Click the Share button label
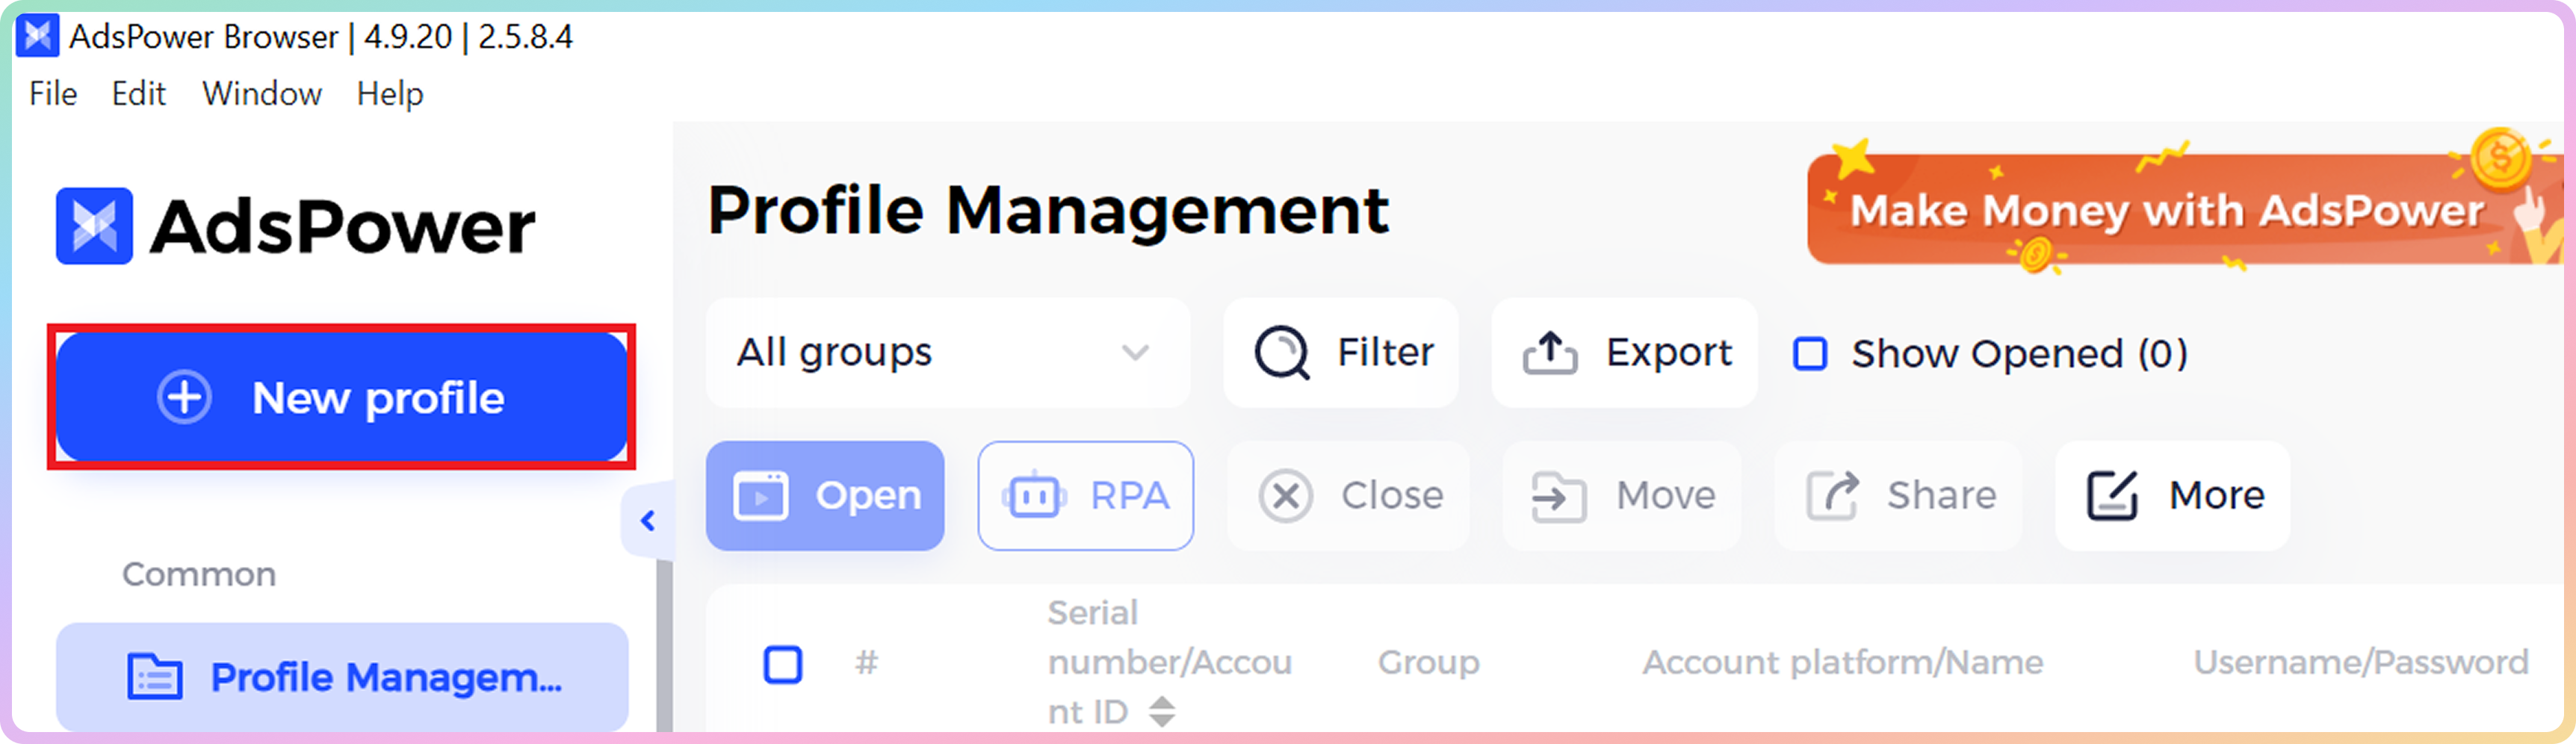The height and width of the screenshot is (744, 2576). [1941, 495]
